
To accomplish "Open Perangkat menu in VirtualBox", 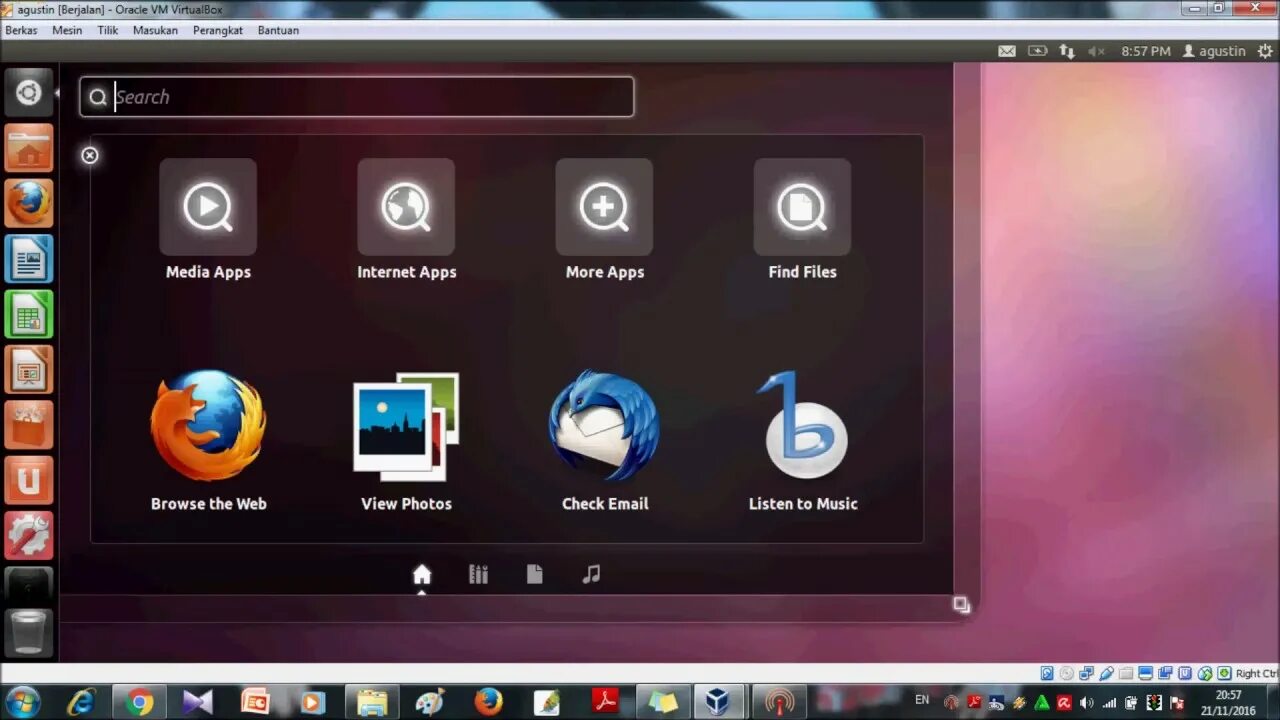I will 218,30.
